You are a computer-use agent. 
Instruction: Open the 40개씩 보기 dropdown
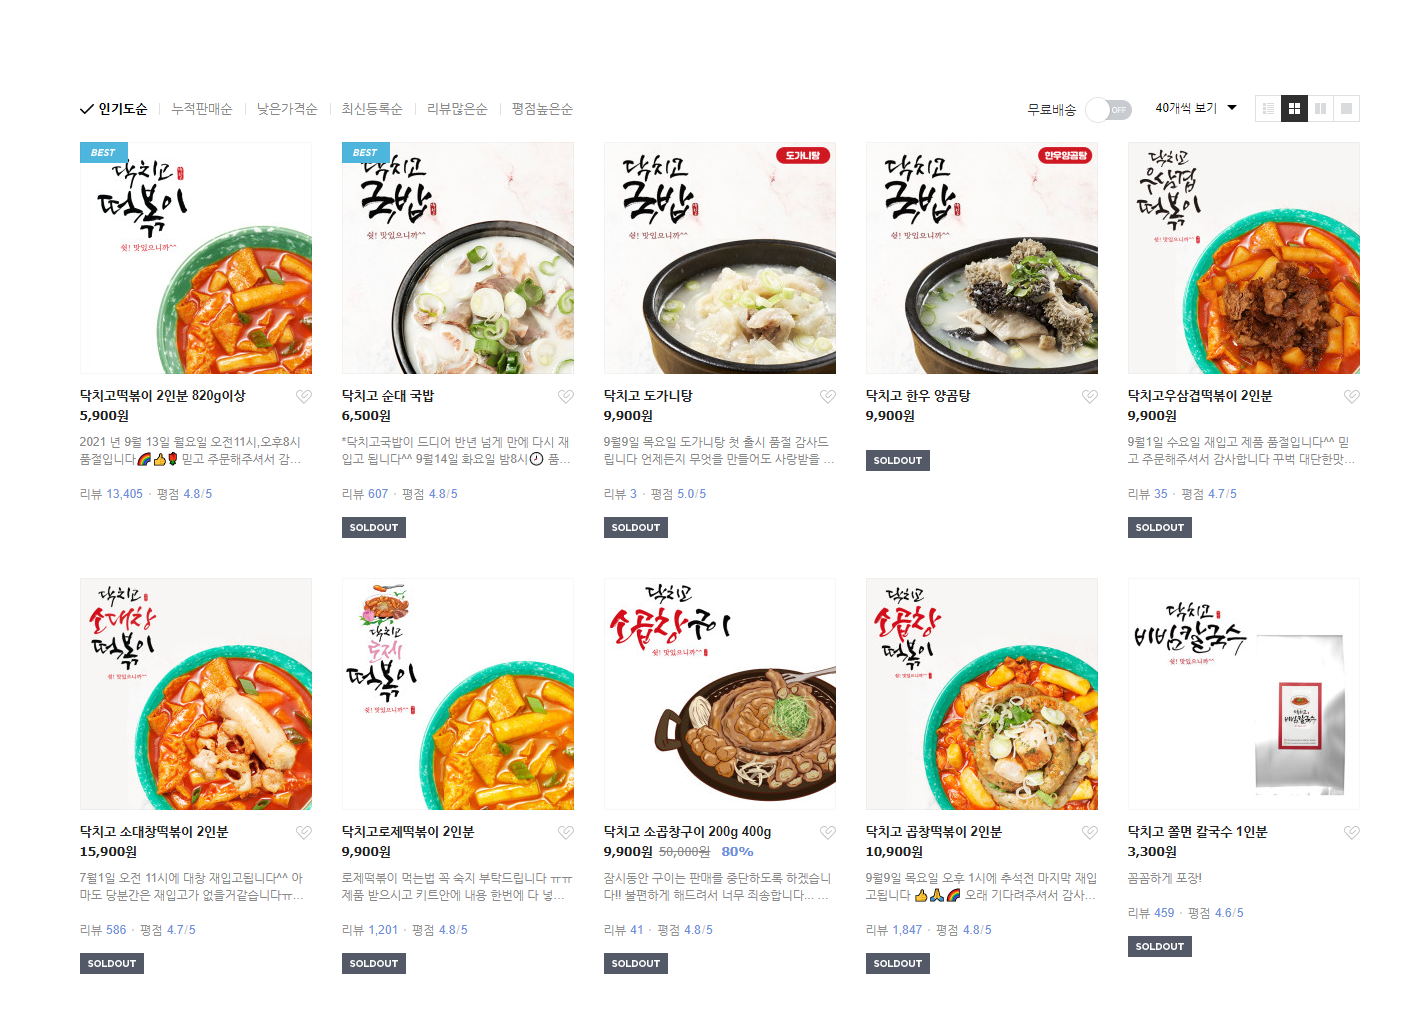coord(1196,108)
